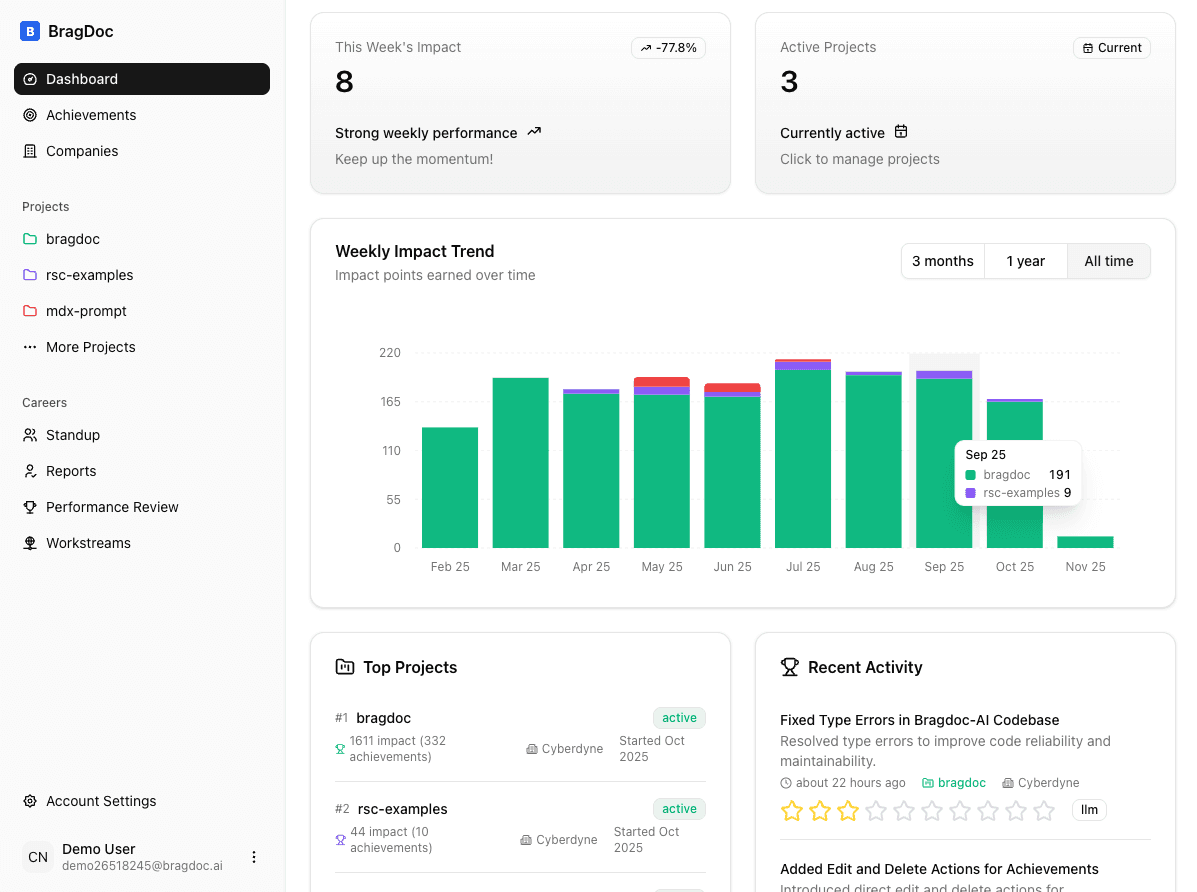
Task: Toggle the active badge on rsc-examples
Action: coord(679,808)
